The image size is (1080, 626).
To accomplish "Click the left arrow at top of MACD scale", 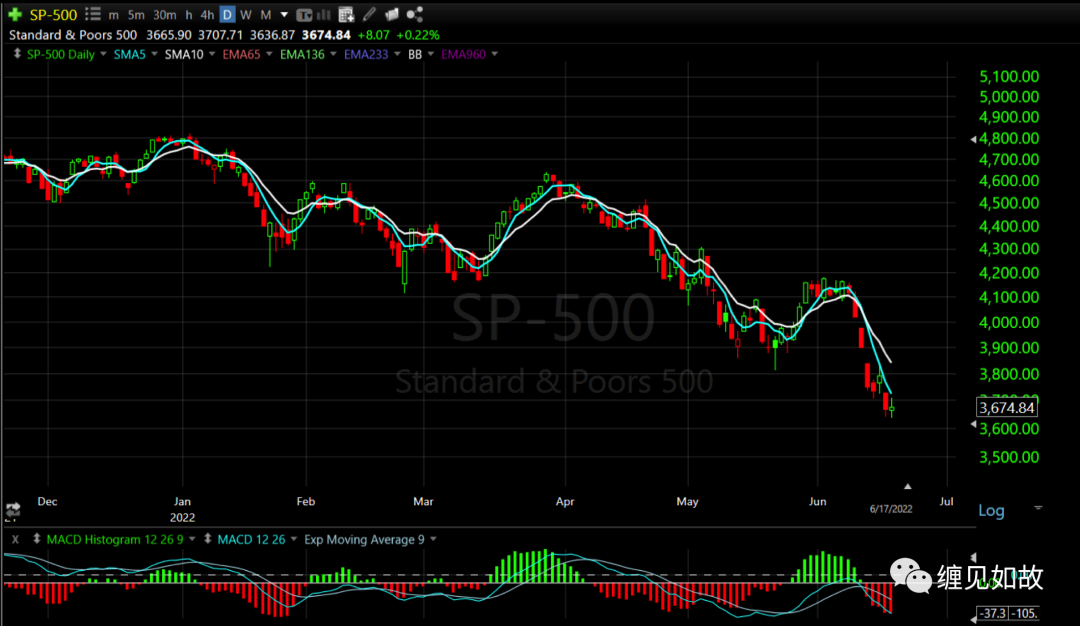I will point(973,557).
